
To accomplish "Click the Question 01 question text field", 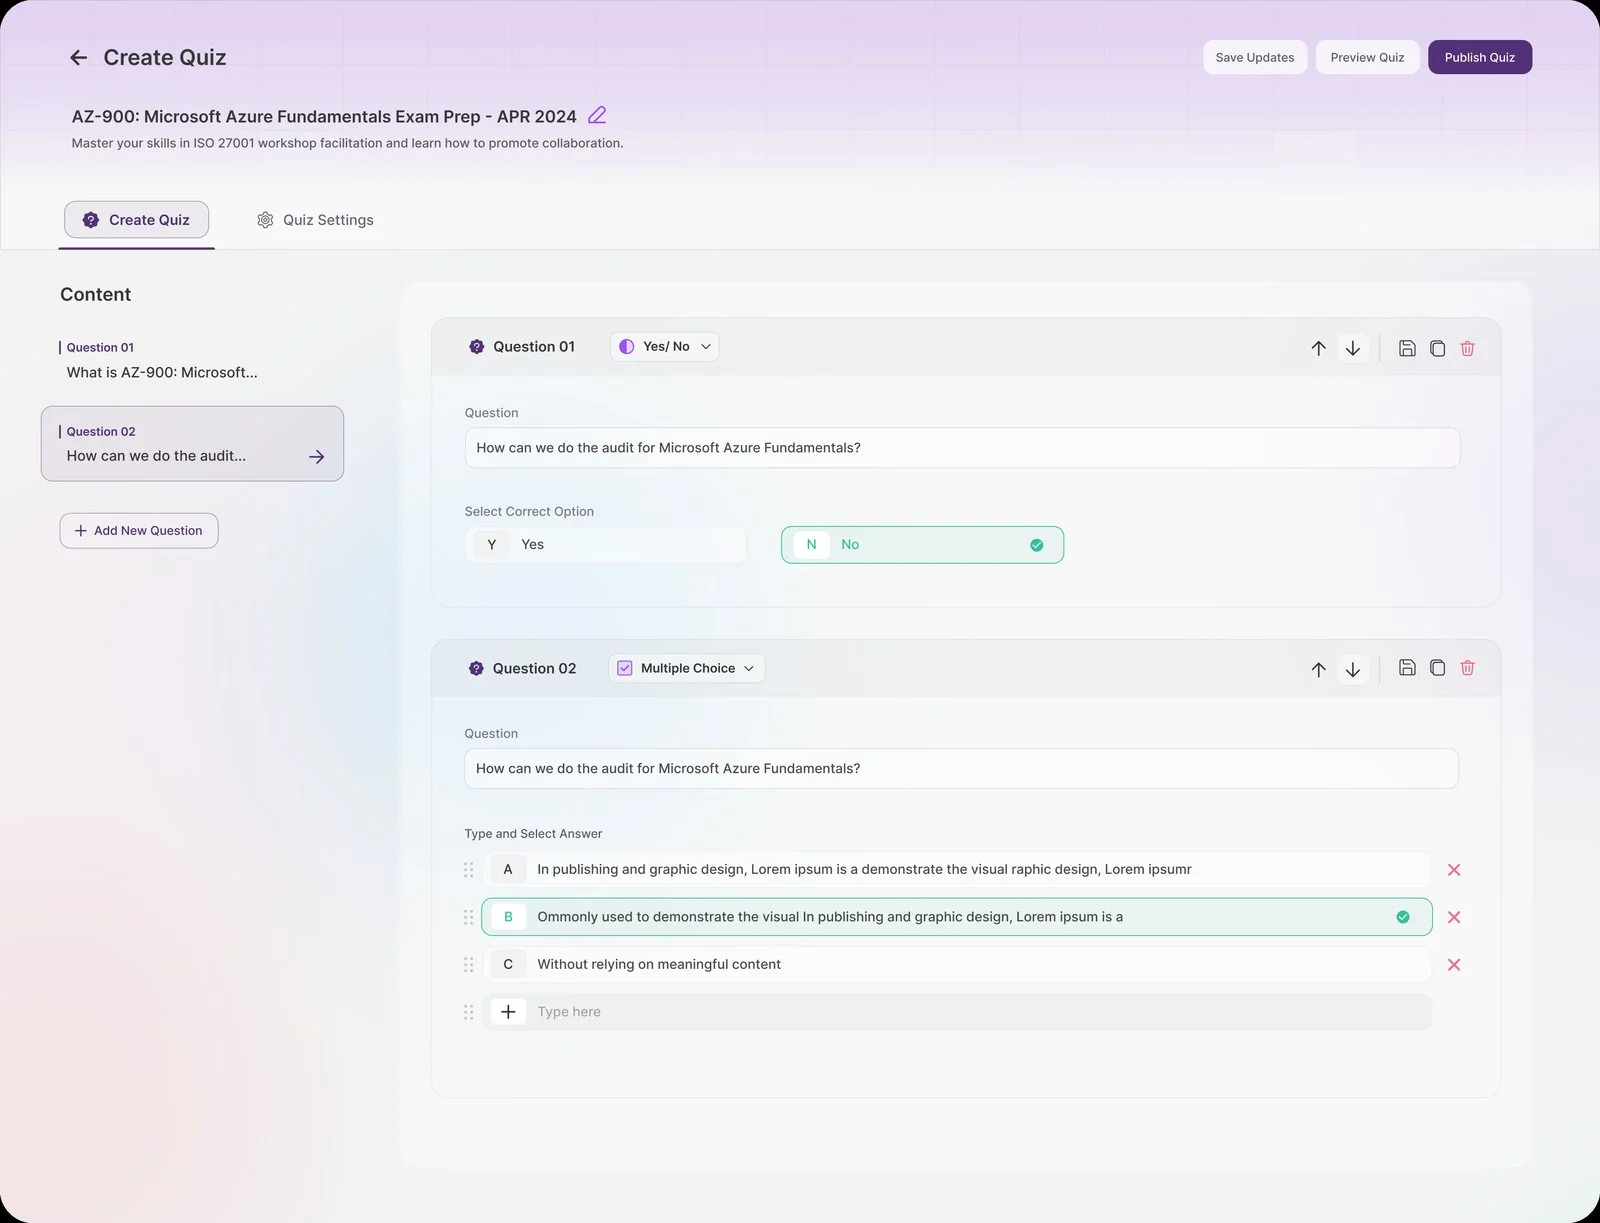I will 962,448.
